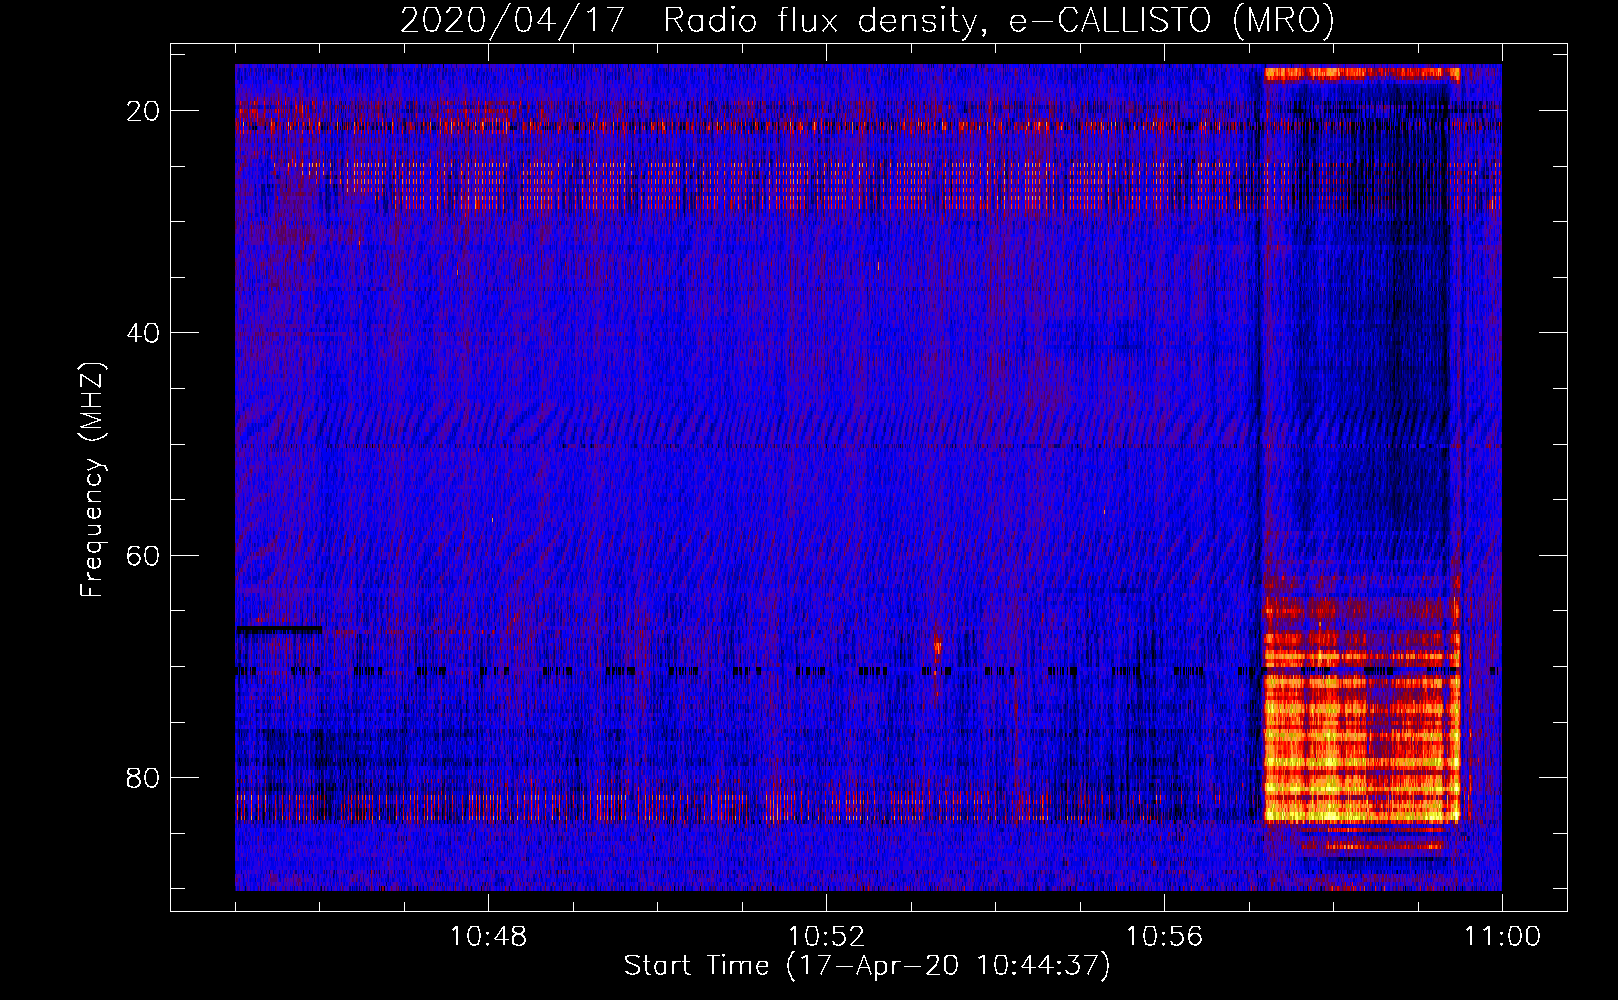Click the 'Start Time (17-Apr-20 10:44:37)' label
The height and width of the screenshot is (1000, 1618).
pyautogui.click(x=867, y=966)
